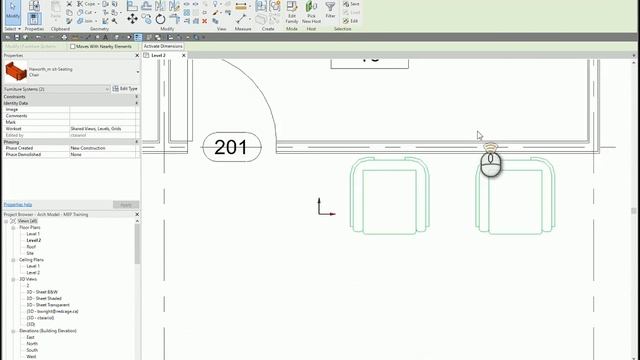This screenshot has width=640, height=360.
Task: Click Activate Dimensions button
Action: [x=163, y=46]
